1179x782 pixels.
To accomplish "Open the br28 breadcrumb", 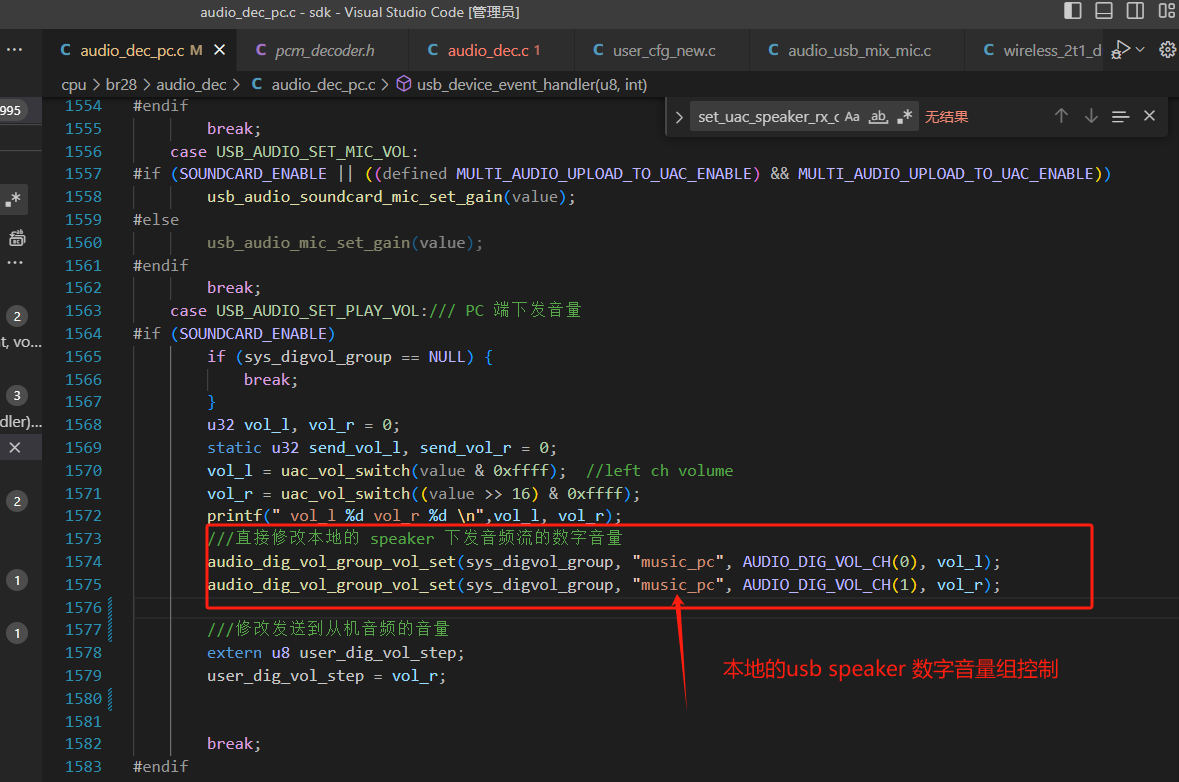I will tap(121, 85).
